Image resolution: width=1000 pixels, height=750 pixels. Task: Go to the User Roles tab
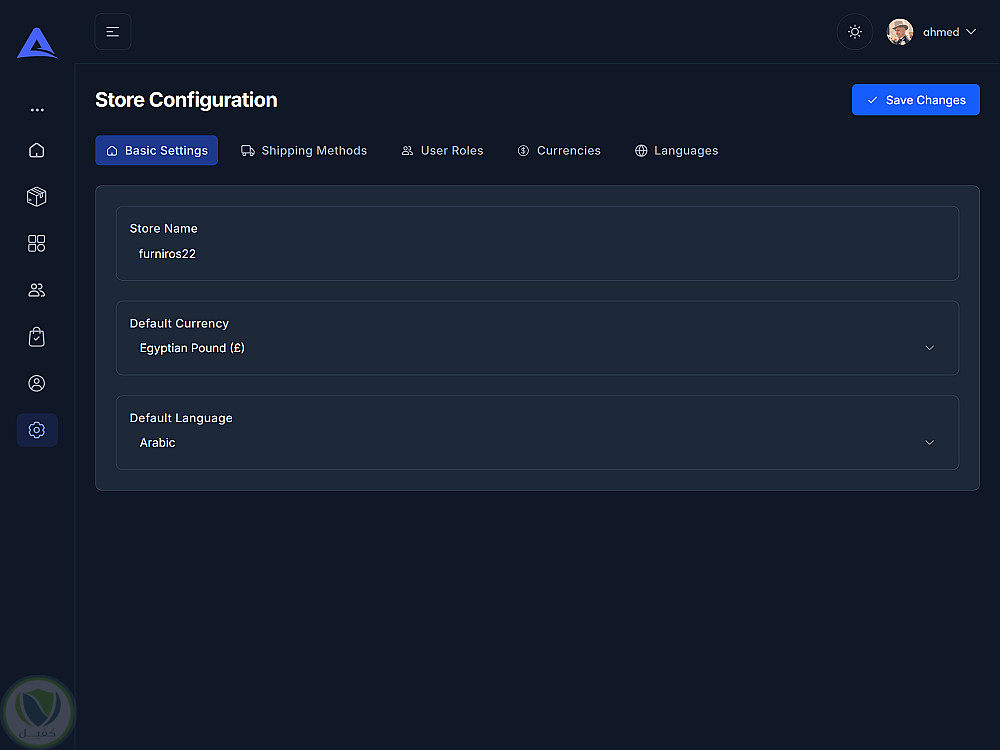tap(443, 151)
